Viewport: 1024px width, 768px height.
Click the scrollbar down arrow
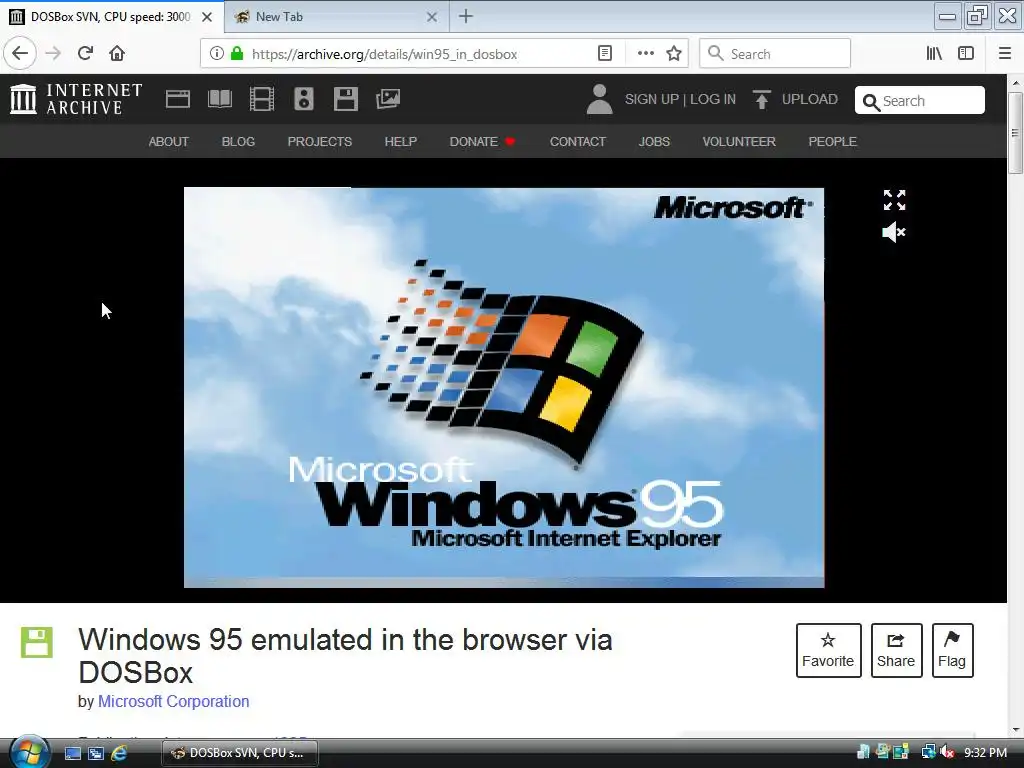[1016, 730]
